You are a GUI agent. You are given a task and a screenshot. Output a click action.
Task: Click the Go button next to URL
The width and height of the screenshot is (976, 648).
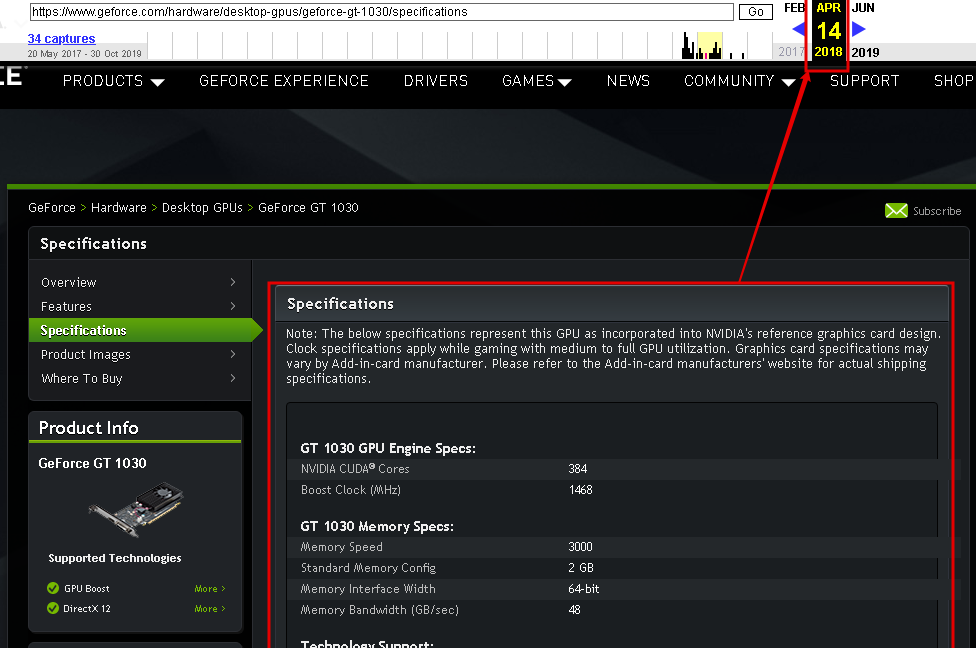756,12
